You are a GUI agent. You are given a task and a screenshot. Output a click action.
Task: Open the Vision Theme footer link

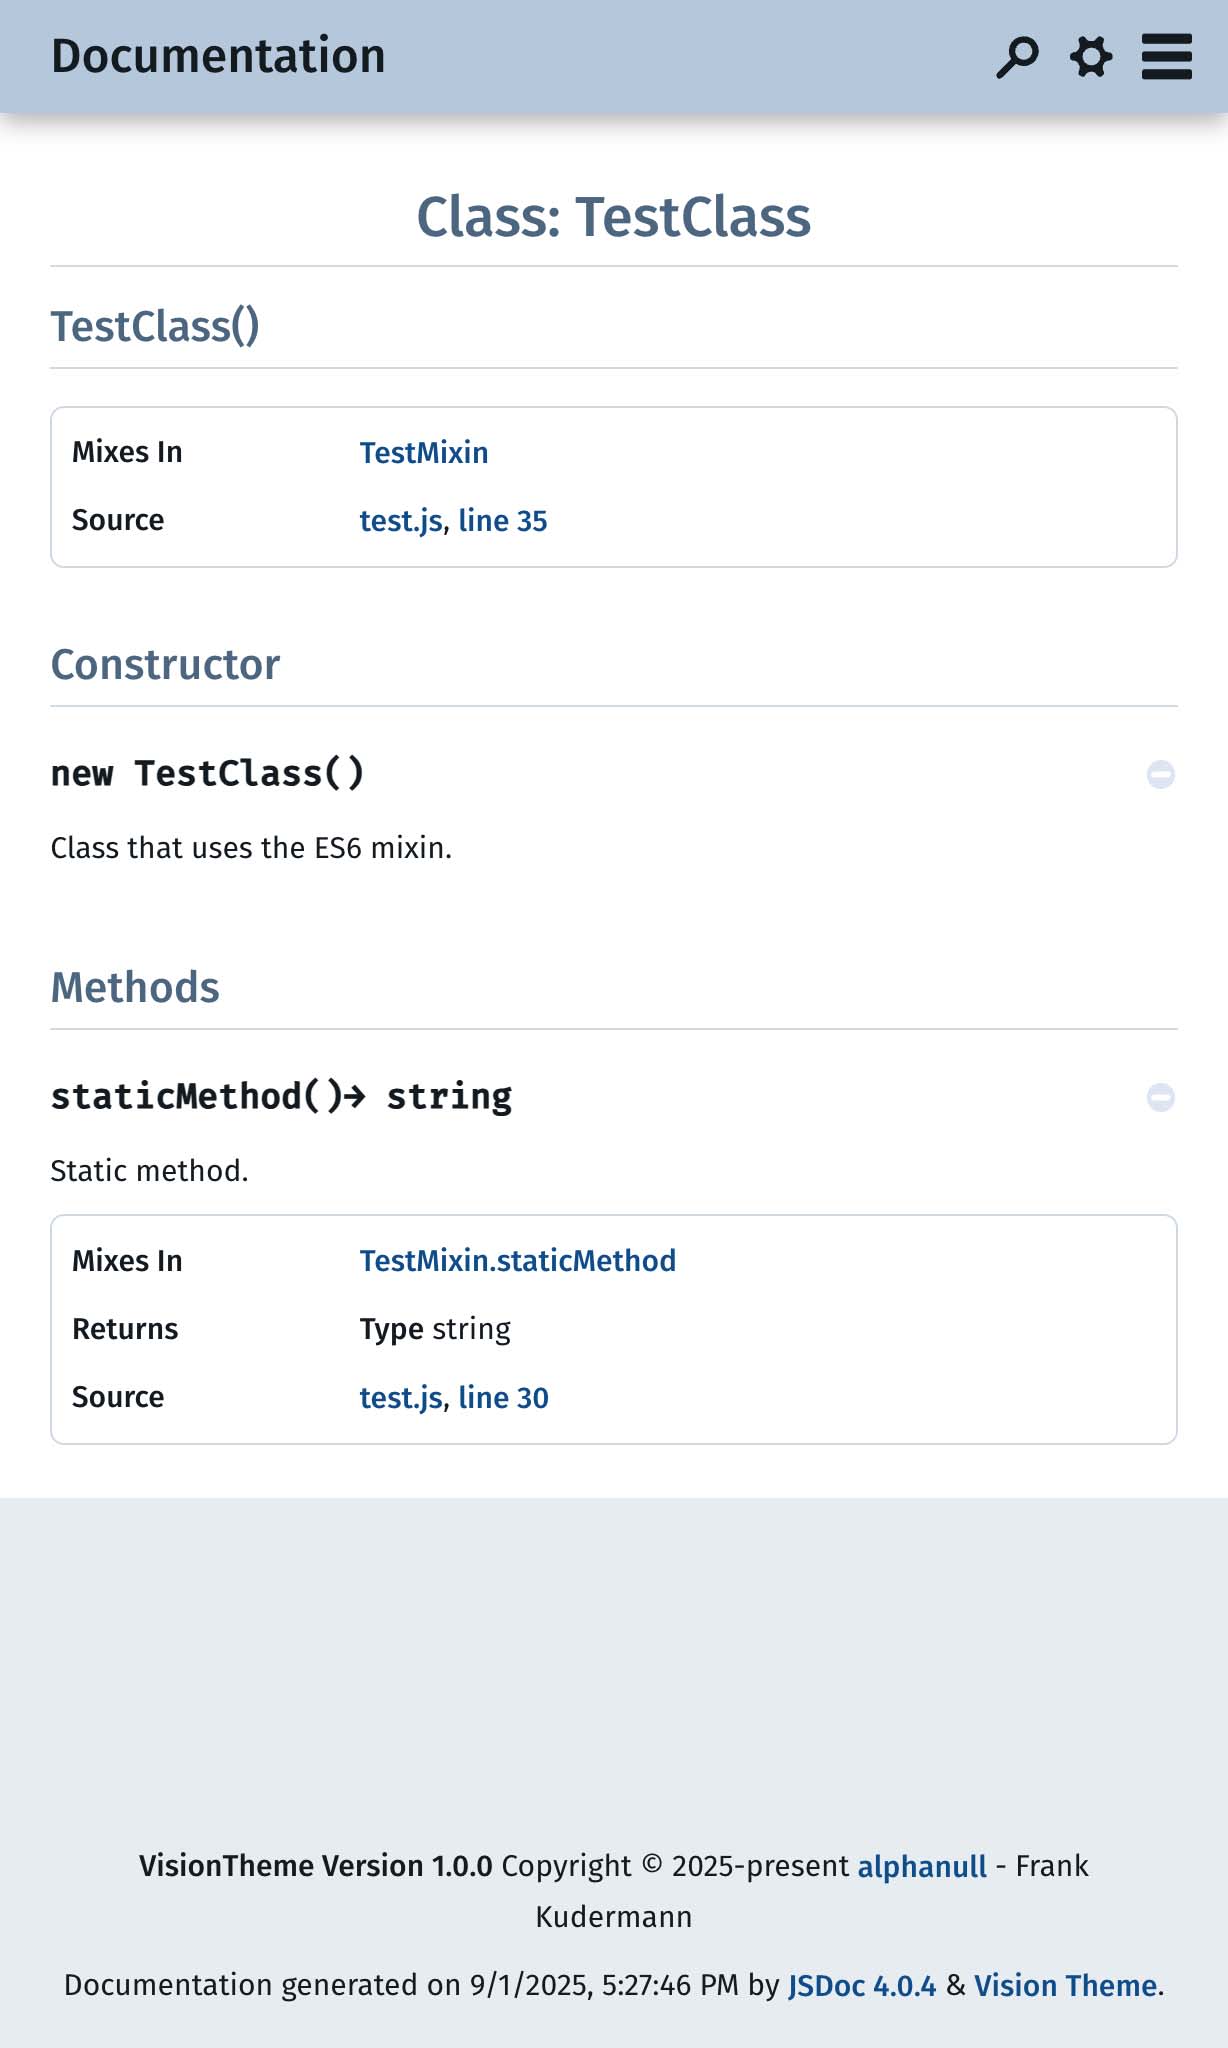(1066, 1986)
